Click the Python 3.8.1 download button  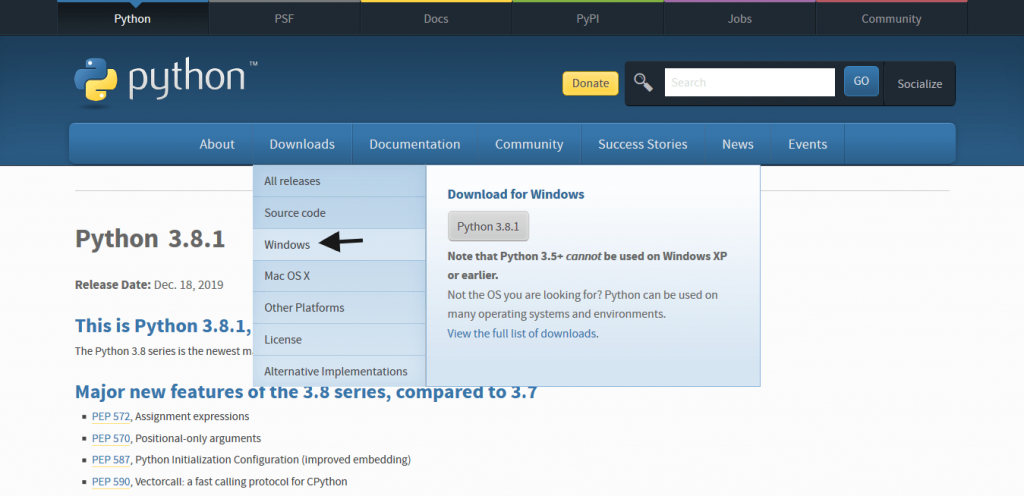coord(488,226)
